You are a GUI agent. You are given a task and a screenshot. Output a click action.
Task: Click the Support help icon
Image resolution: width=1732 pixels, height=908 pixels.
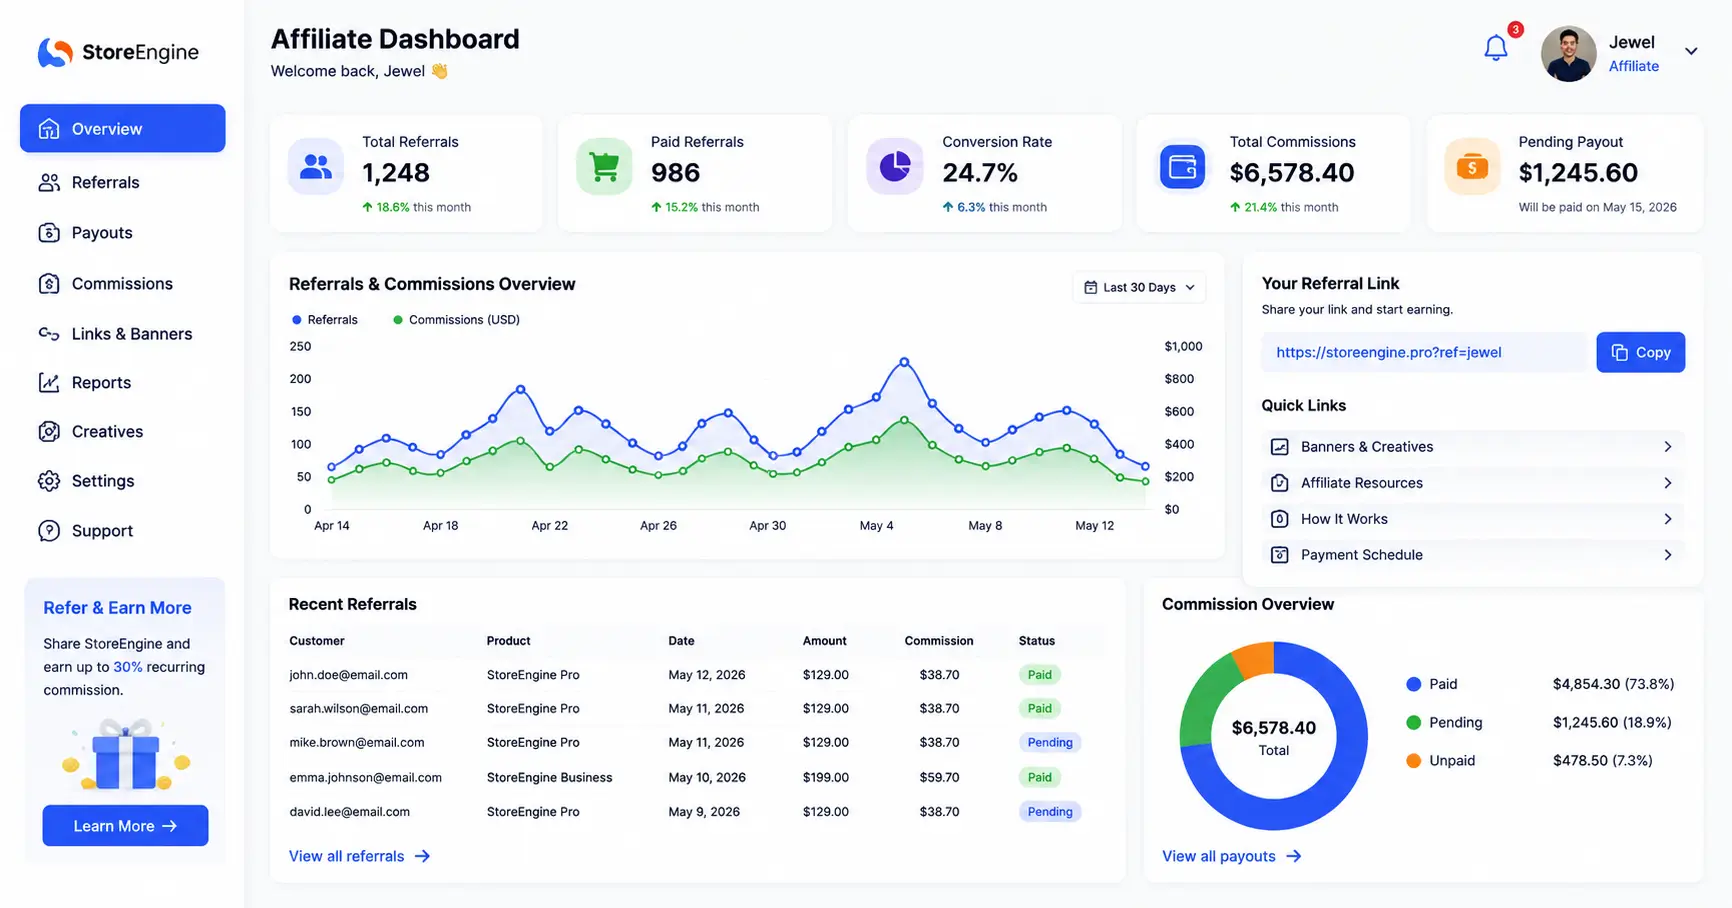(49, 531)
